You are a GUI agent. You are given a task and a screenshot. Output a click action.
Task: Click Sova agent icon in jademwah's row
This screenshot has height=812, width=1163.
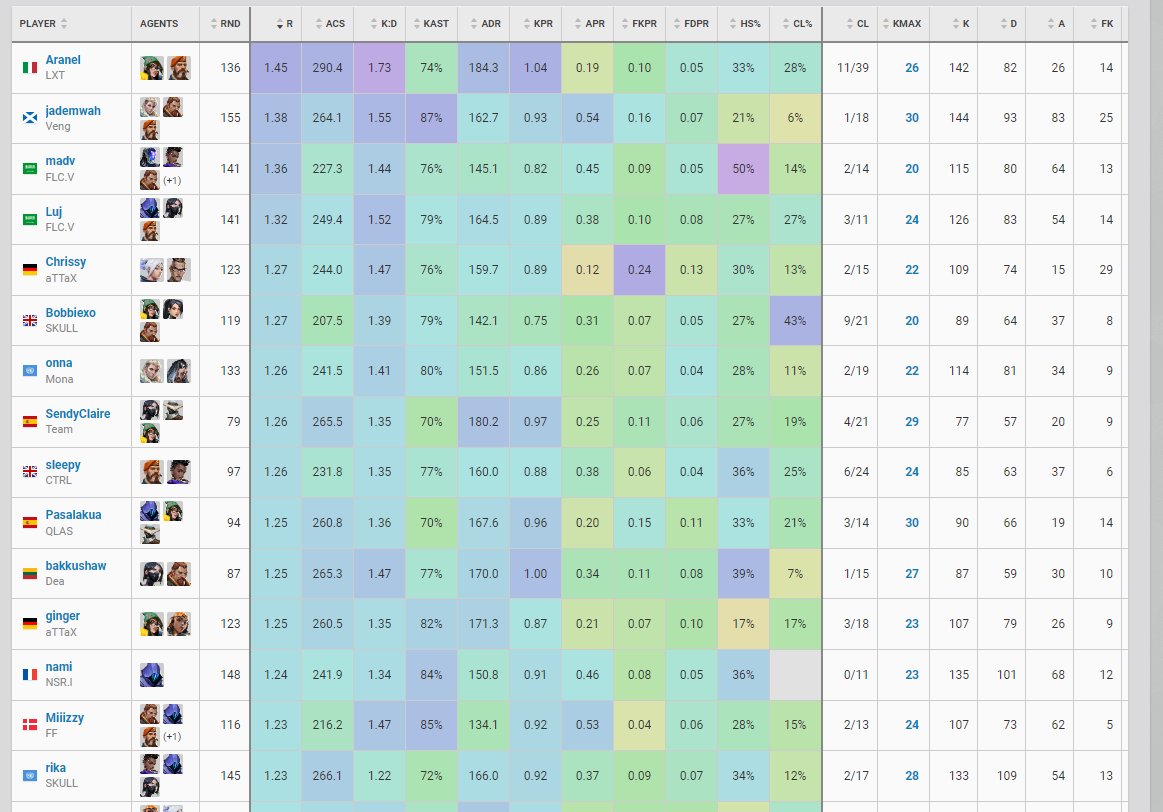click(151, 108)
